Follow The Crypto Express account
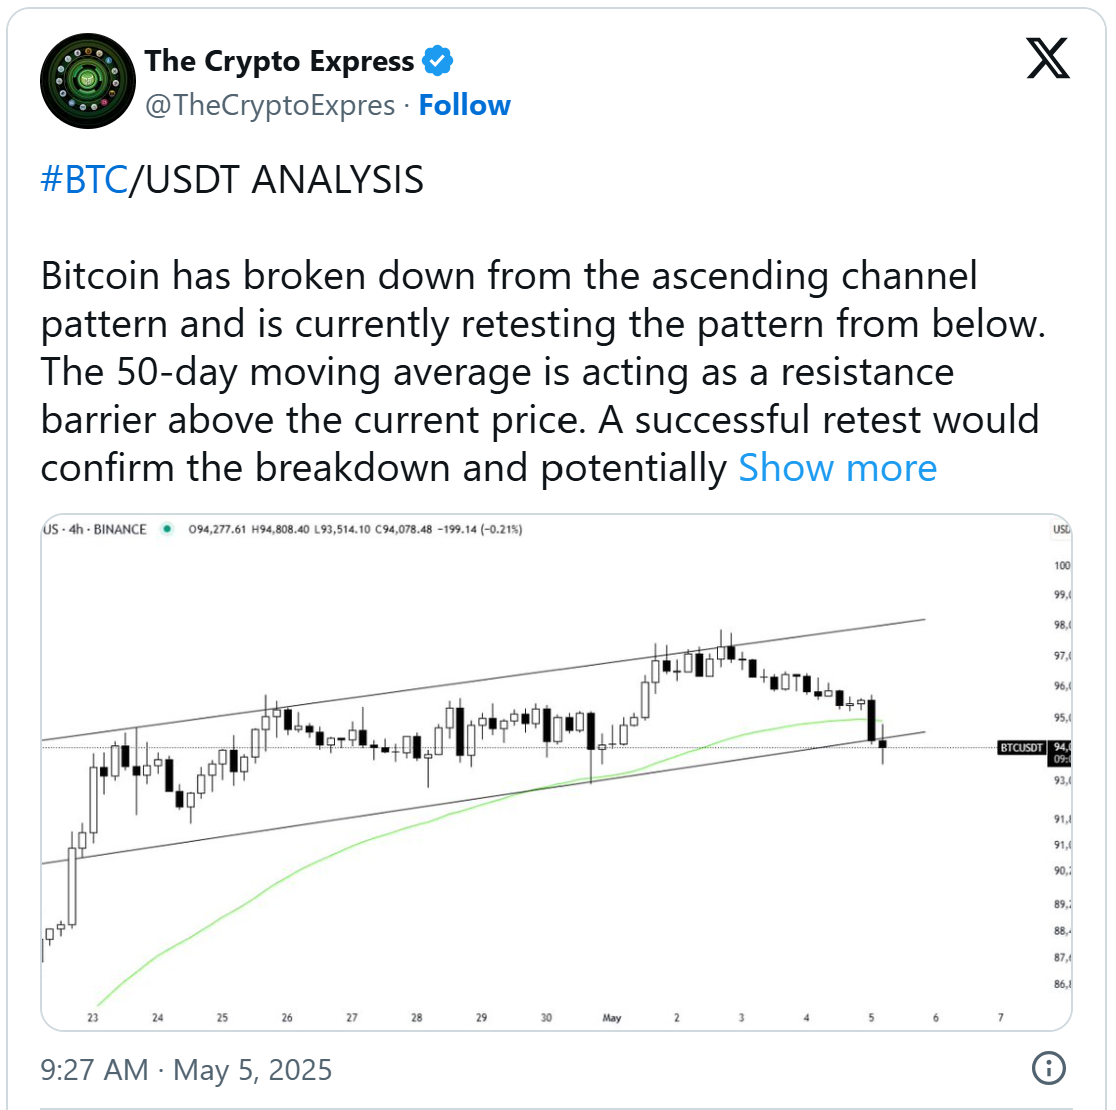Image resolution: width=1116 pixels, height=1110 pixels. click(464, 105)
